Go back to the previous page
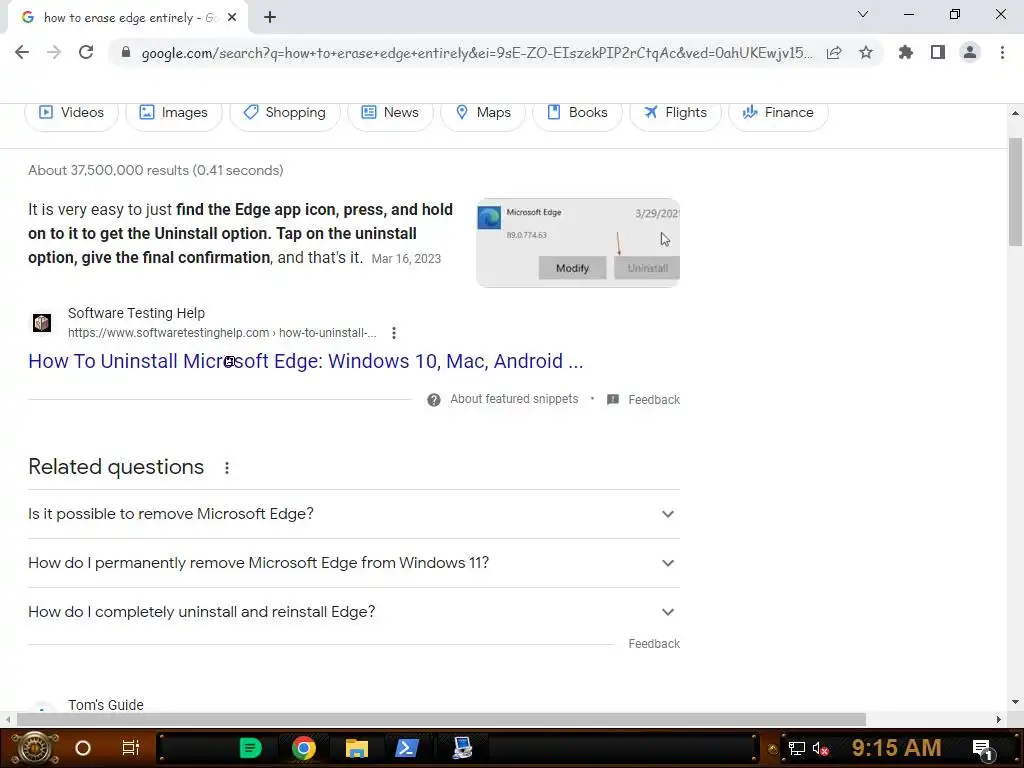This screenshot has height=768, width=1024. click(x=22, y=52)
